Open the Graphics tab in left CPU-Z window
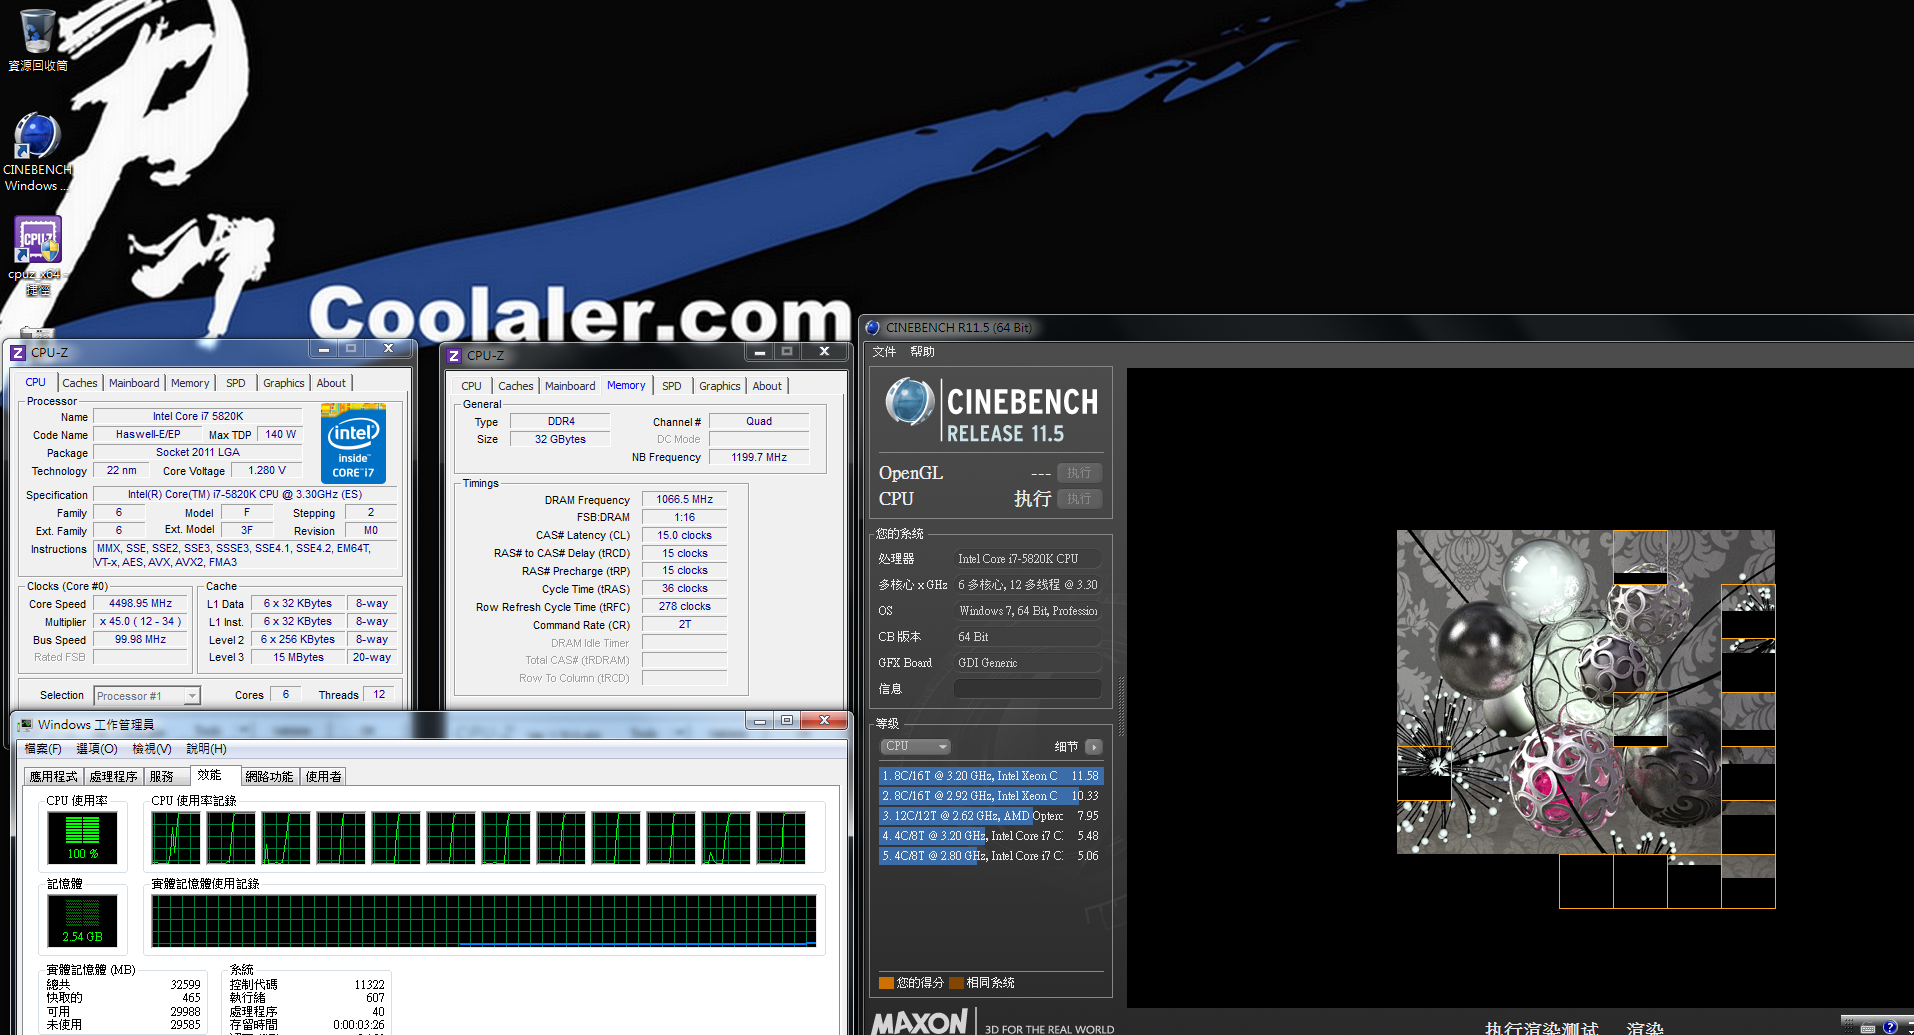The height and width of the screenshot is (1035, 1914). 284,383
